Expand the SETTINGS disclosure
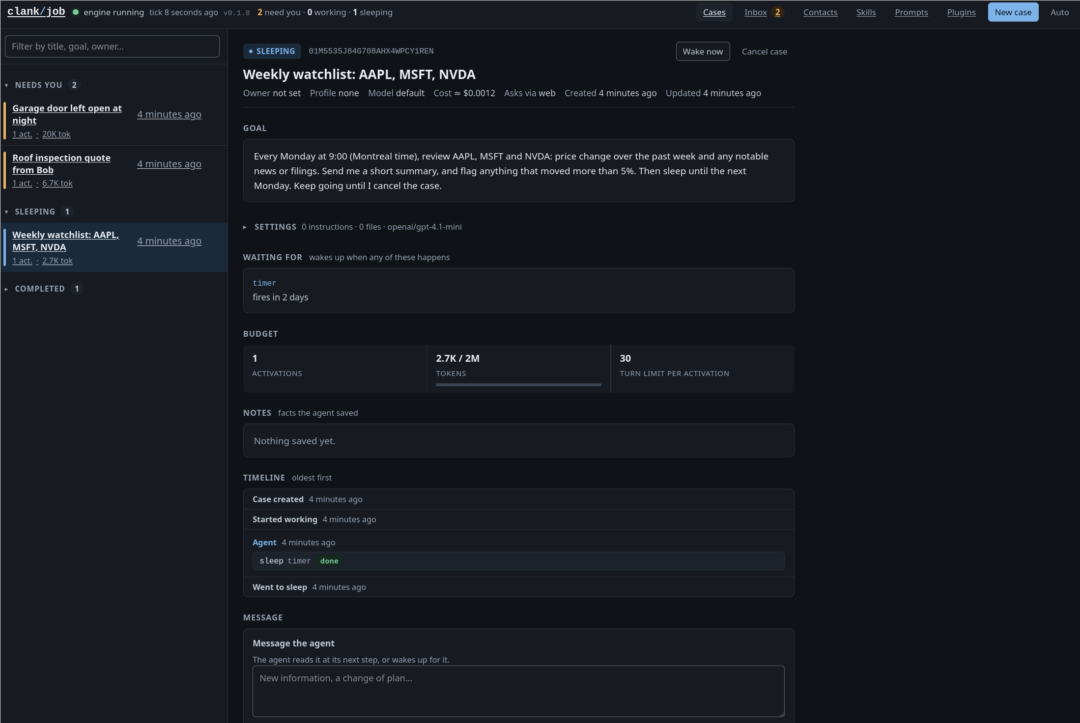The width and height of the screenshot is (1080, 723). pos(352,227)
